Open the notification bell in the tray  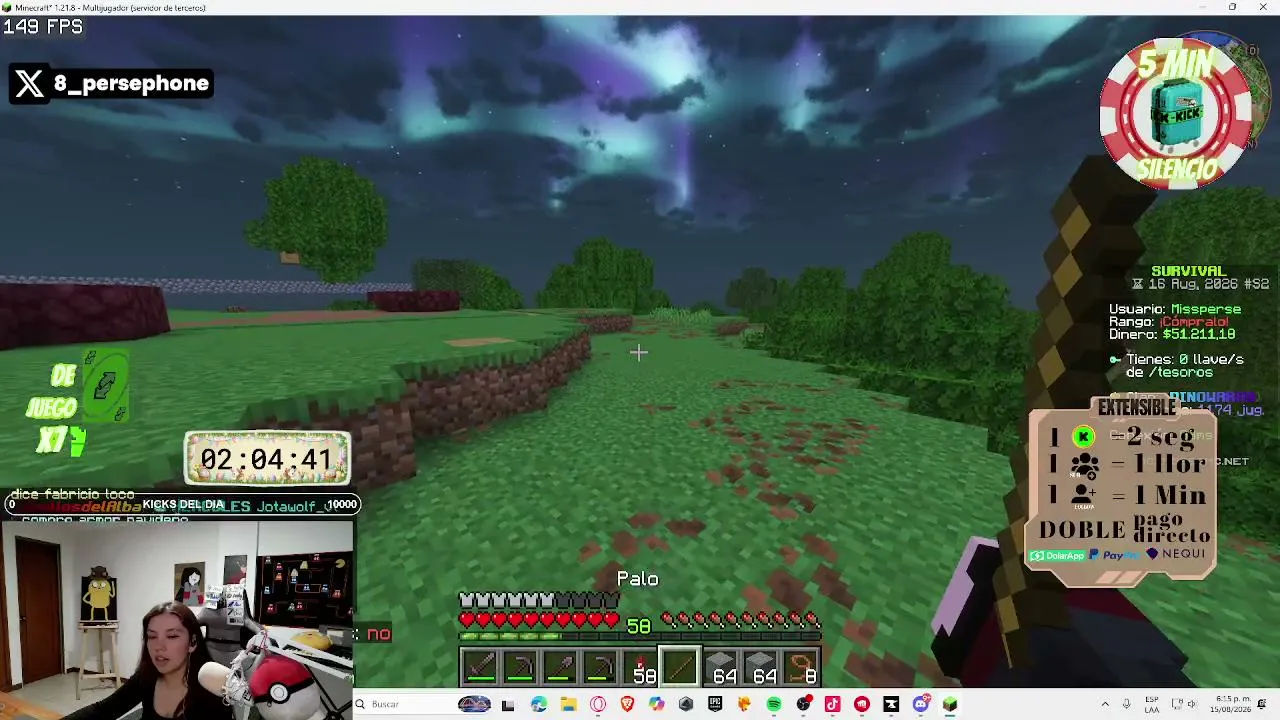[x=1264, y=704]
